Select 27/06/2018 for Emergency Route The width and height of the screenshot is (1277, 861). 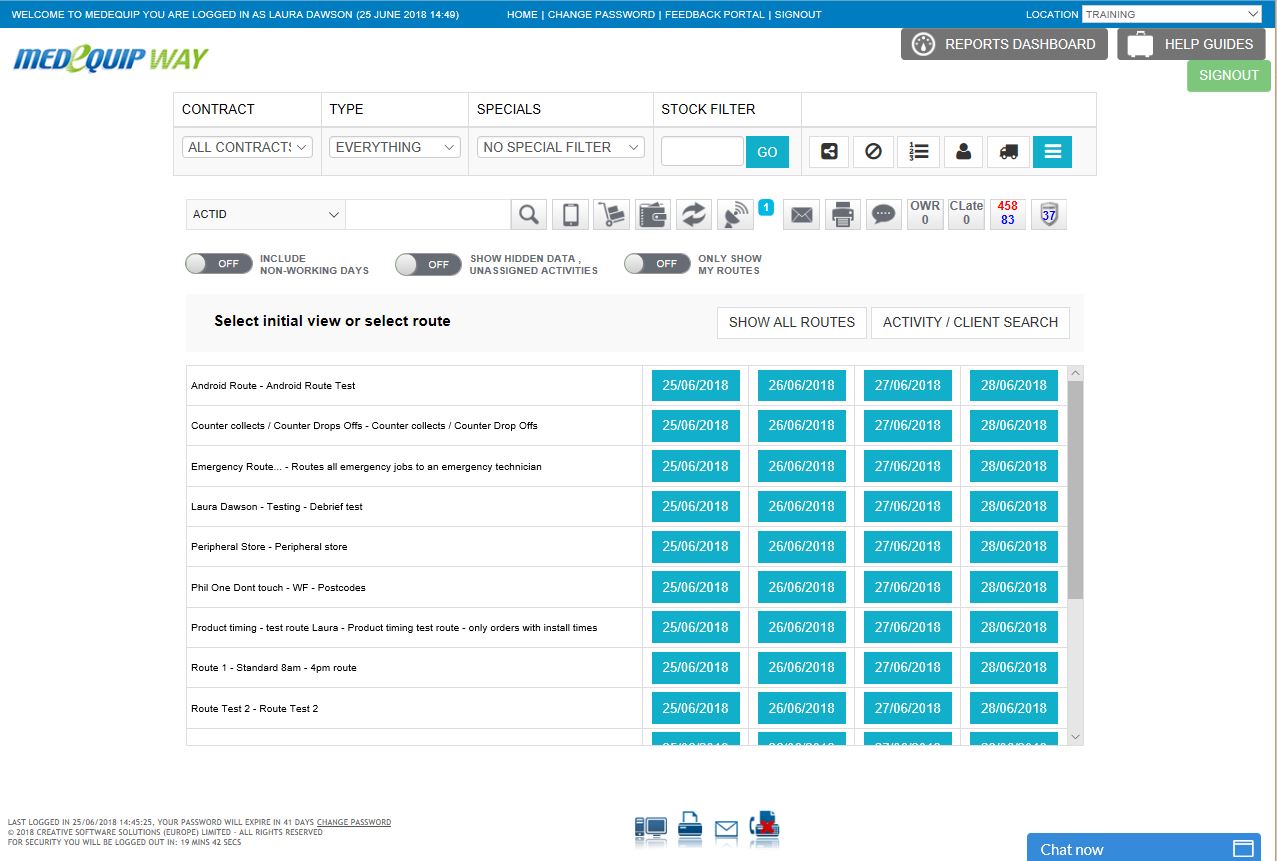tap(908, 466)
